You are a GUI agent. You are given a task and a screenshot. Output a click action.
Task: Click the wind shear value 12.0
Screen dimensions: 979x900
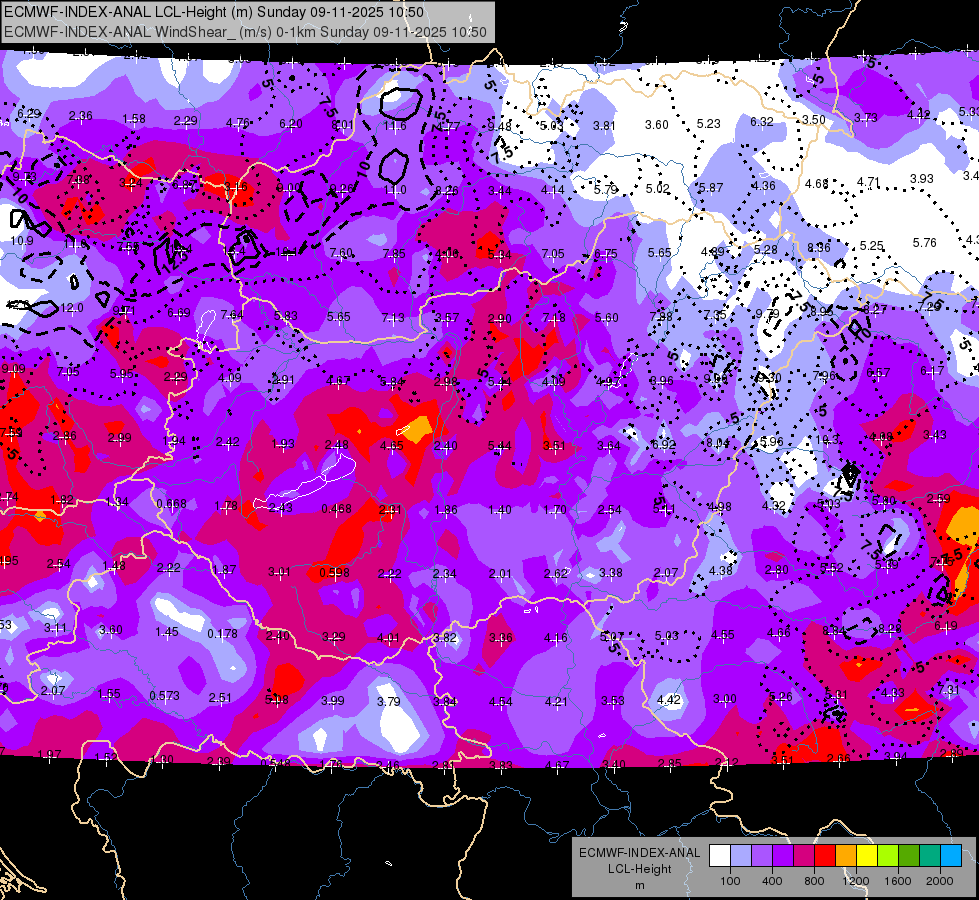pos(72,308)
